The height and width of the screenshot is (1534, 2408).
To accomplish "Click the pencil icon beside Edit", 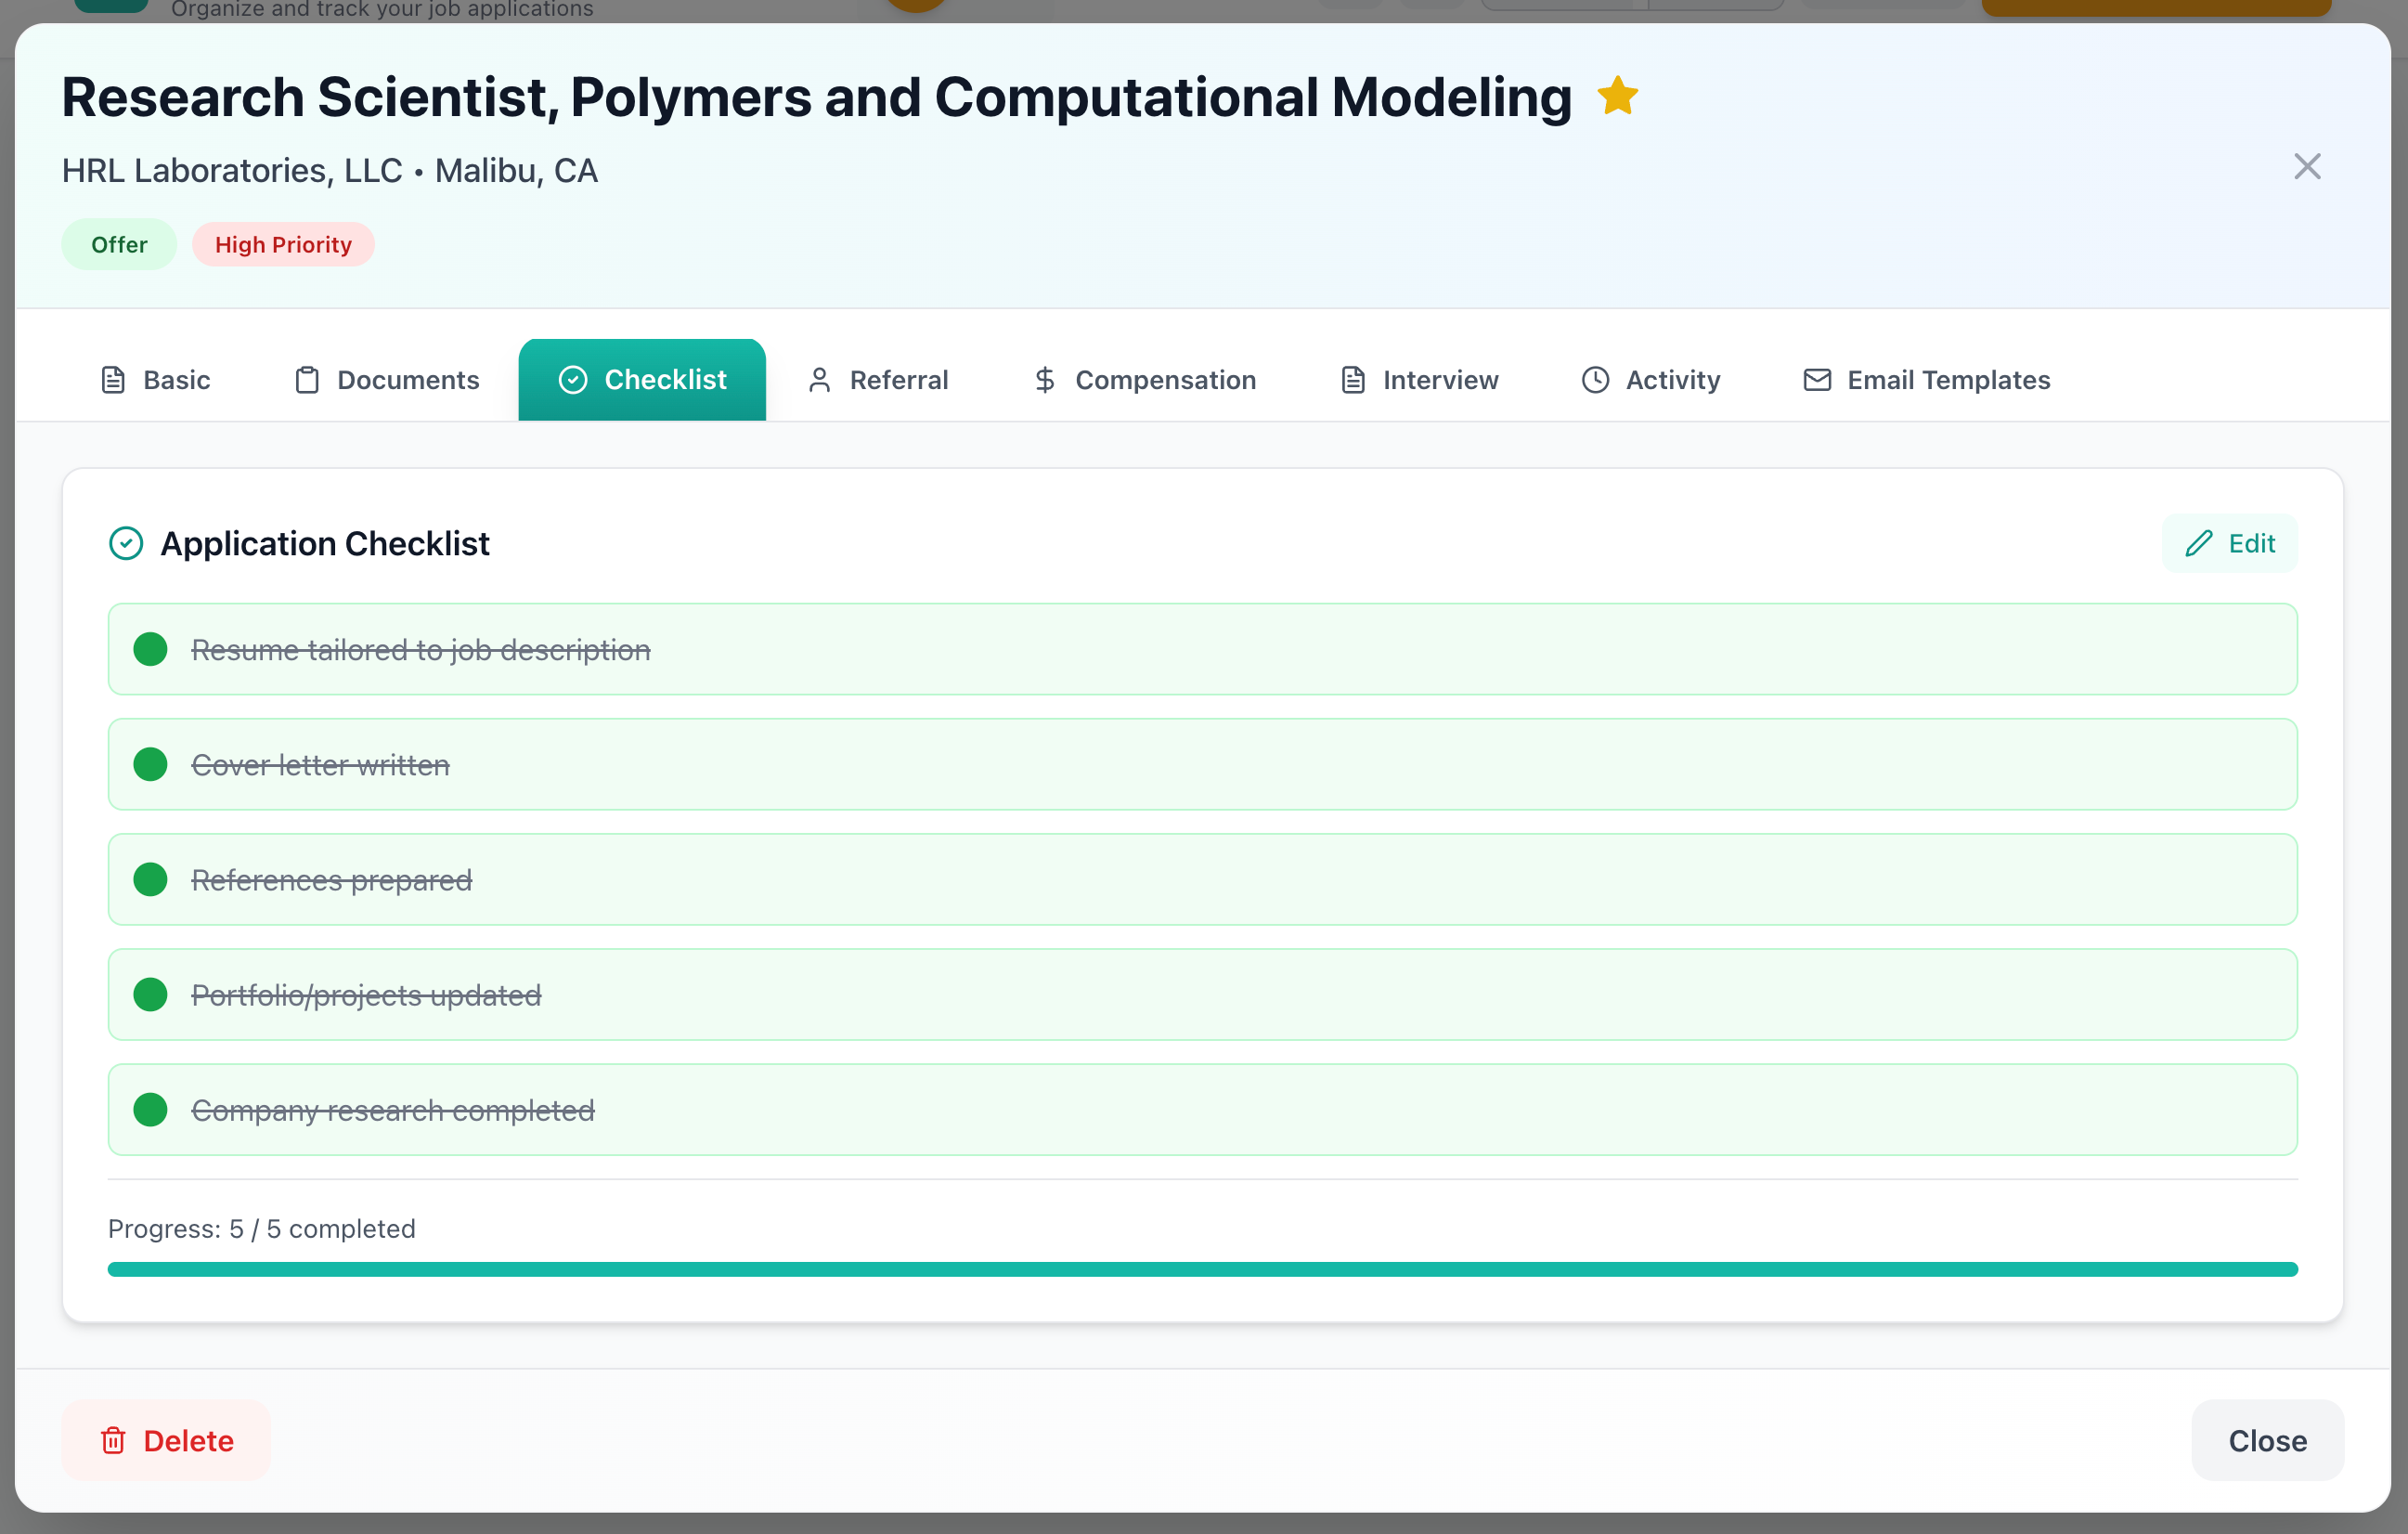I will pyautogui.click(x=2198, y=543).
